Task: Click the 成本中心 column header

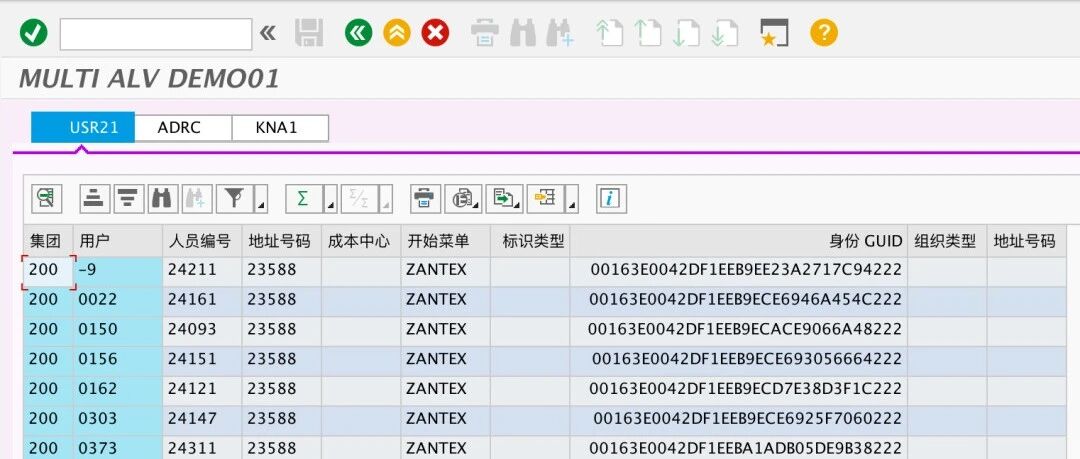Action: [361, 241]
